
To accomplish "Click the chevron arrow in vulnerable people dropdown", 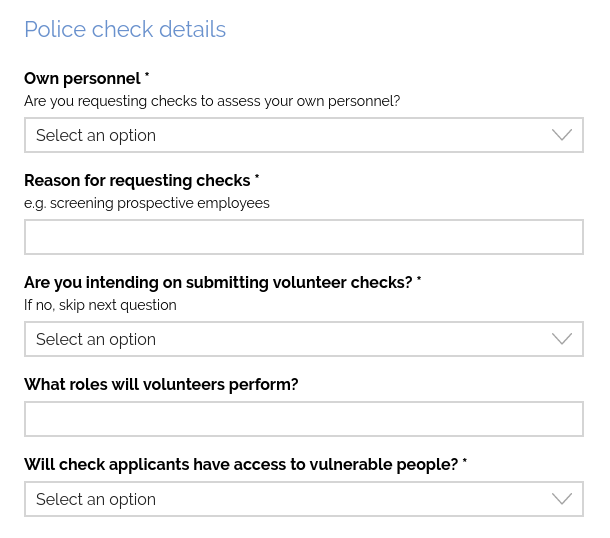I will point(562,499).
